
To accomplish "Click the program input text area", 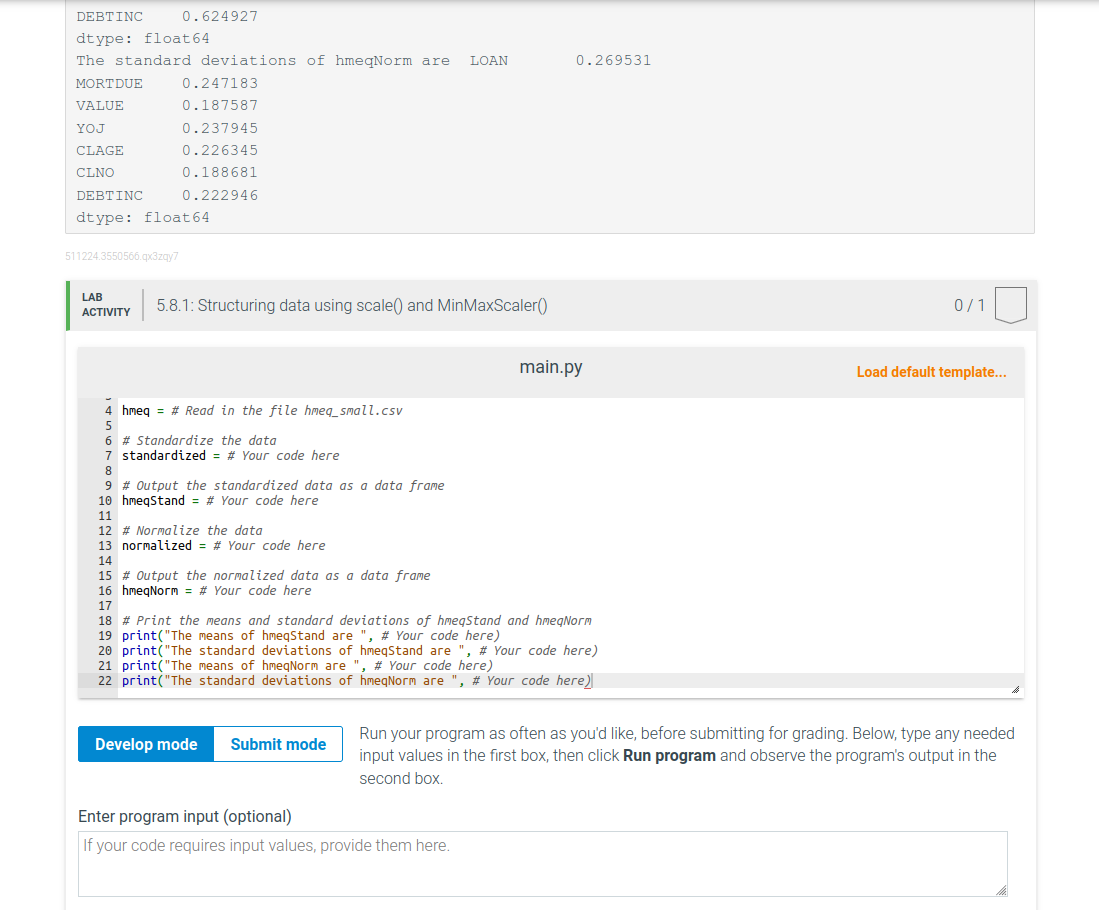I will tap(540, 862).
